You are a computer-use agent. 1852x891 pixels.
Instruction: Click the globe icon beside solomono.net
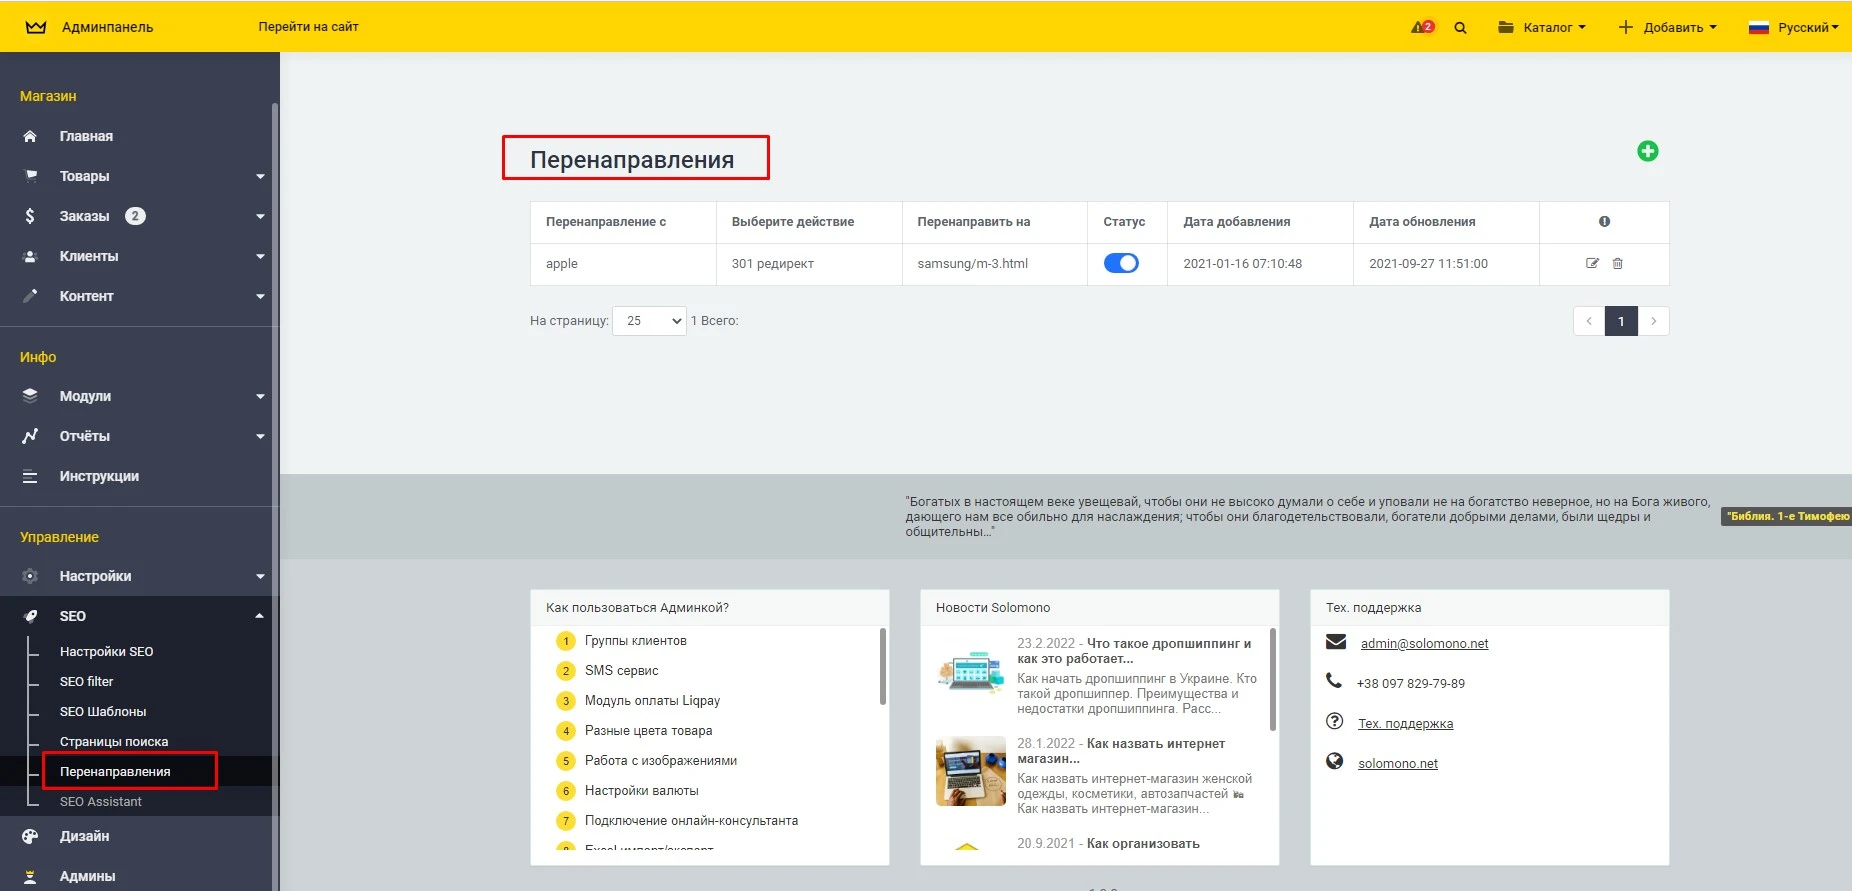coord(1334,761)
